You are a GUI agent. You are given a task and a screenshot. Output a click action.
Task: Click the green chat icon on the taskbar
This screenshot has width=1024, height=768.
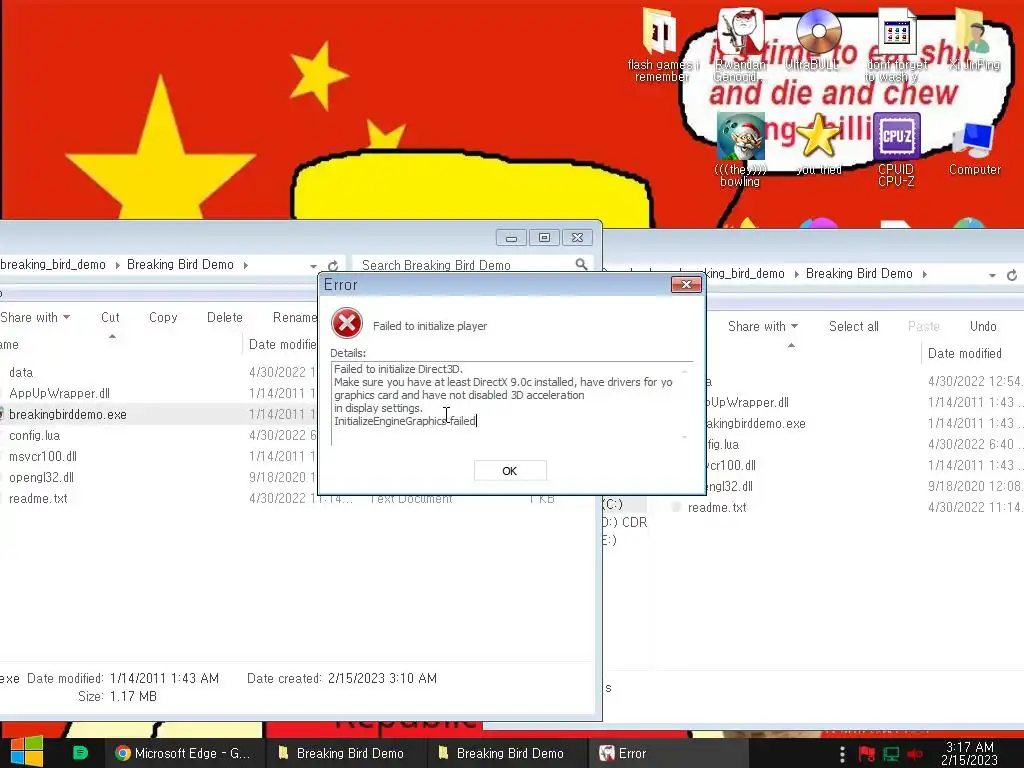pyautogui.click(x=80, y=753)
